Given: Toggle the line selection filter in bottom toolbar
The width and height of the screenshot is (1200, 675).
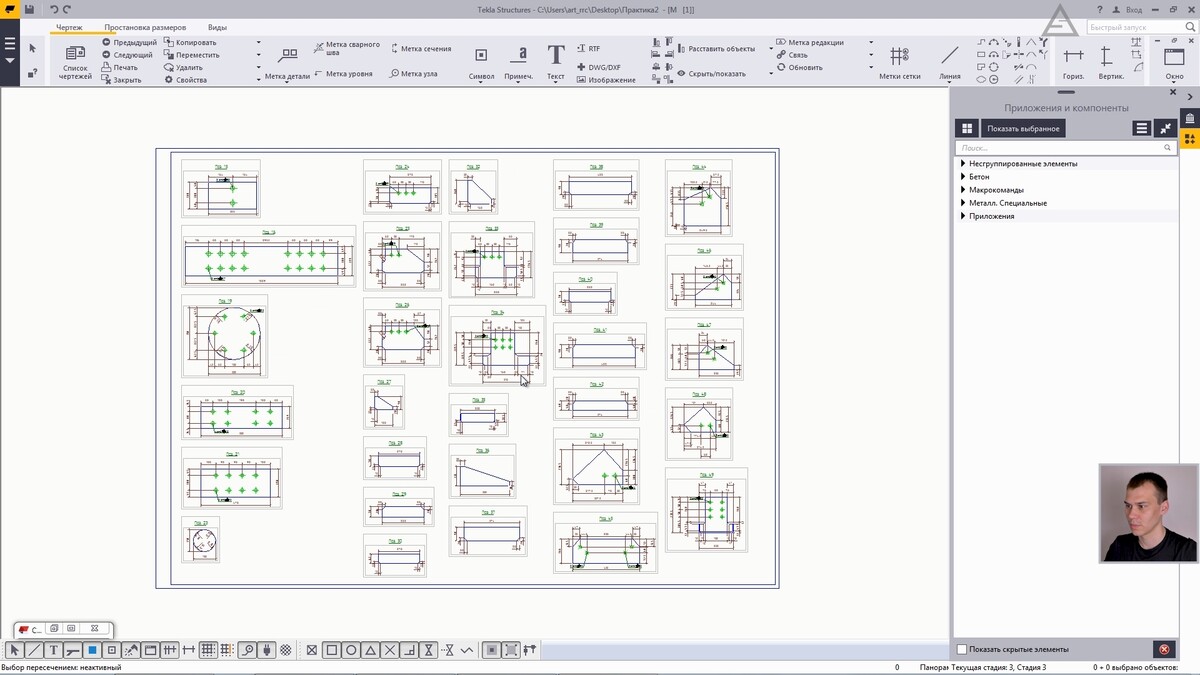Looking at the screenshot, I should pyautogui.click(x=34, y=650).
